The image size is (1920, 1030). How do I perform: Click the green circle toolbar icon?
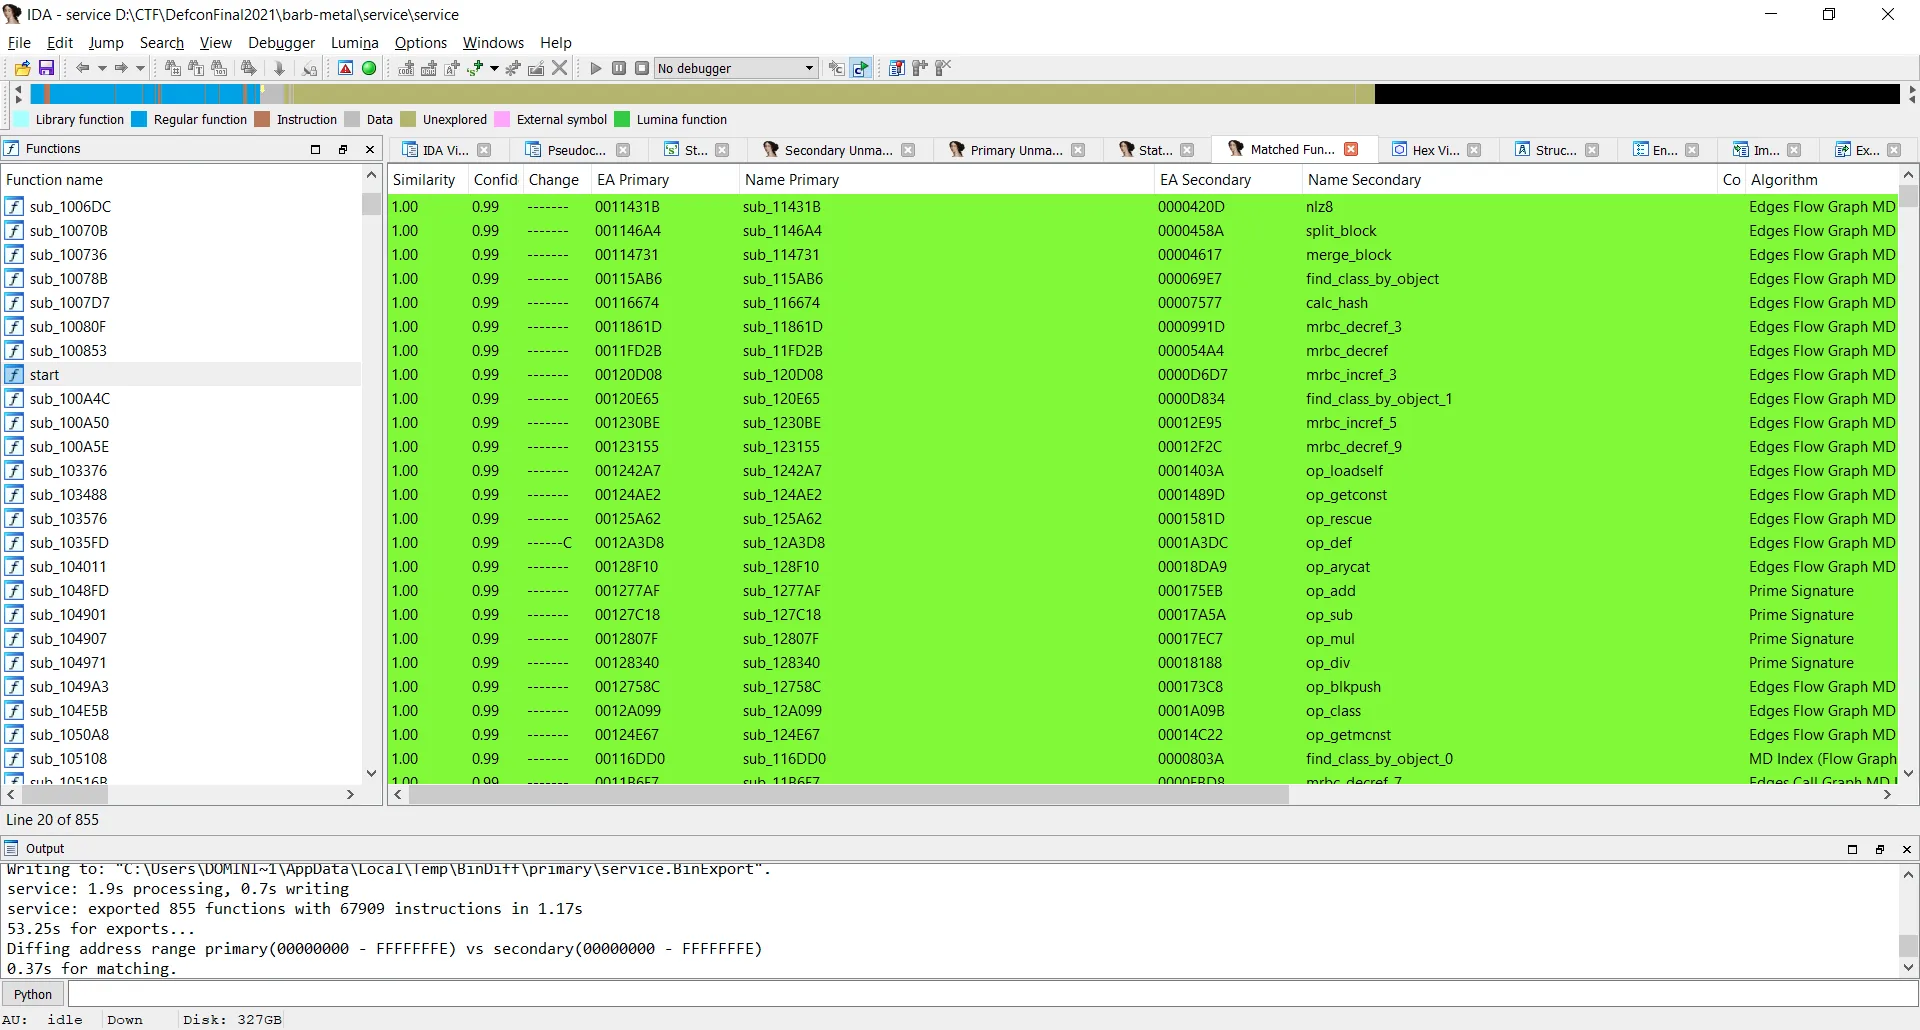click(369, 68)
